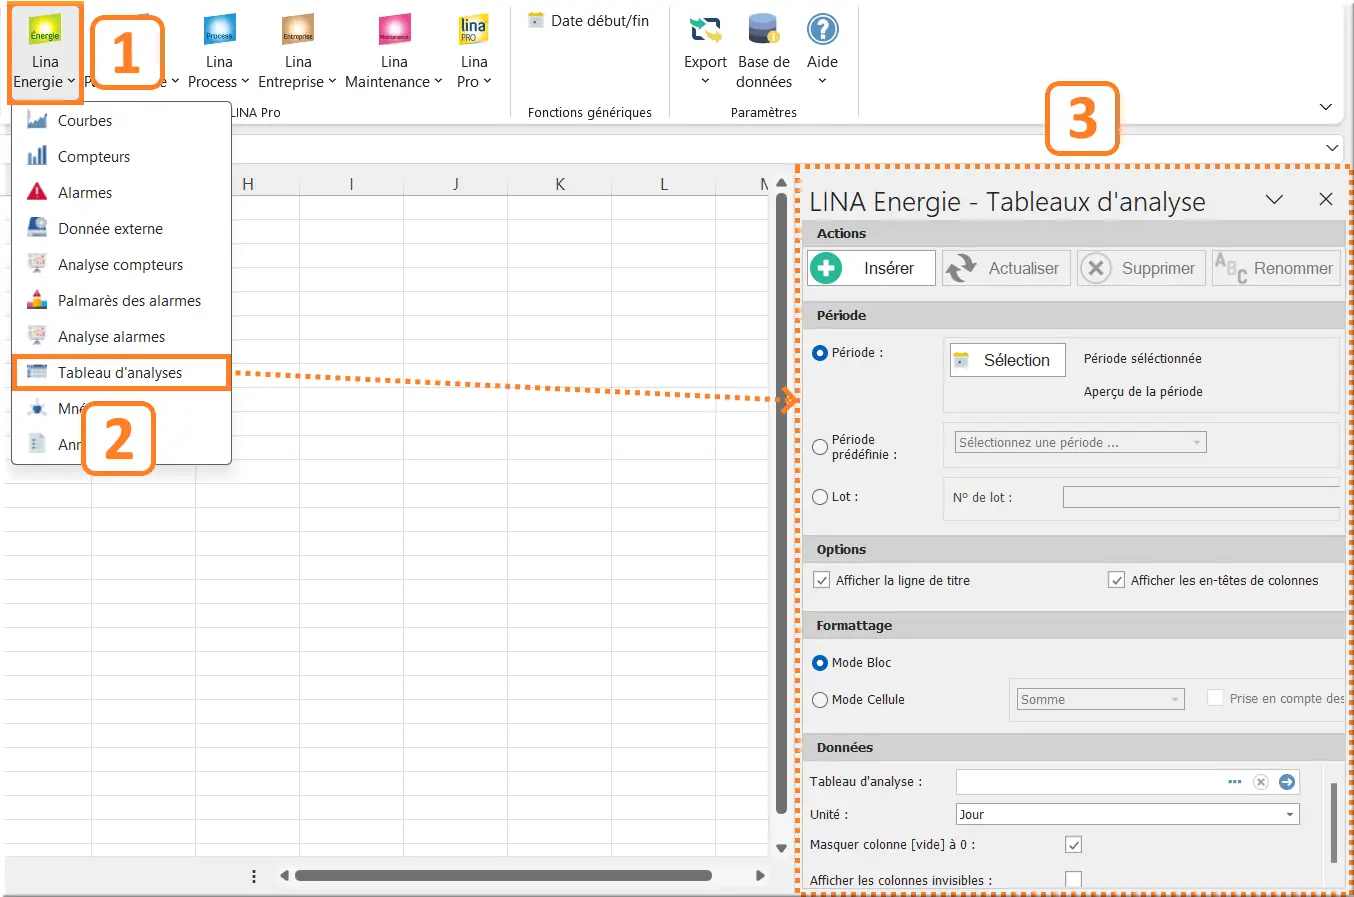Collapse the ribbon with the chevron
Screen dimensions: 1354x897
pyautogui.click(x=1325, y=107)
